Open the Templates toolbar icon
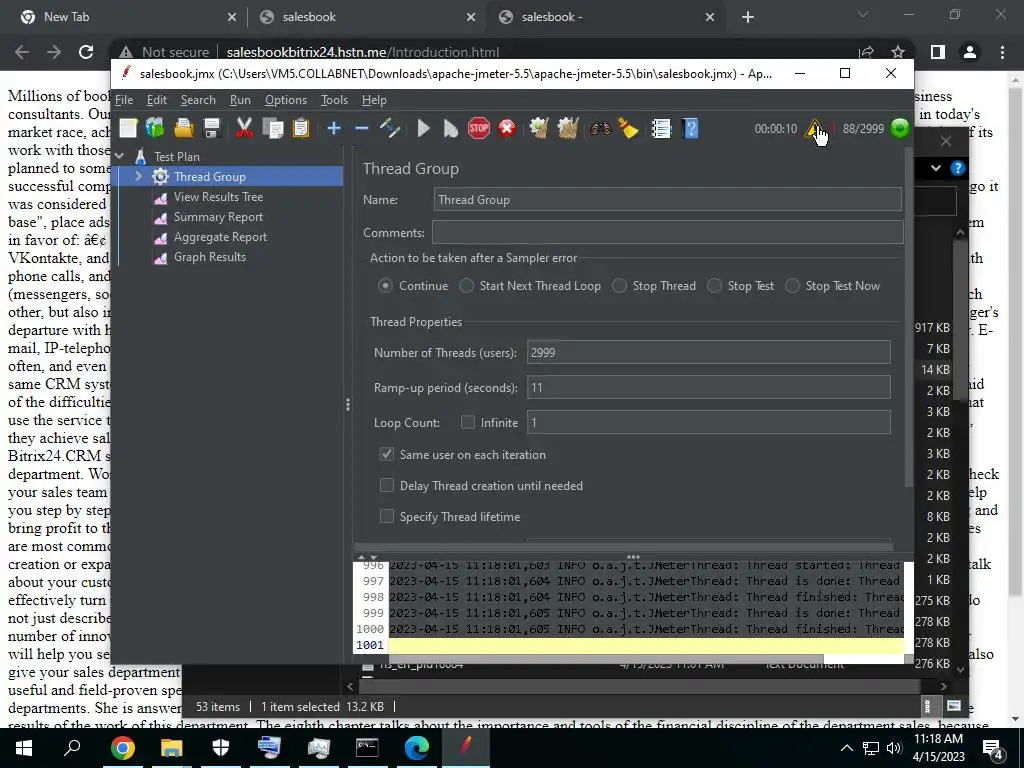The image size is (1024, 768). click(x=155, y=128)
